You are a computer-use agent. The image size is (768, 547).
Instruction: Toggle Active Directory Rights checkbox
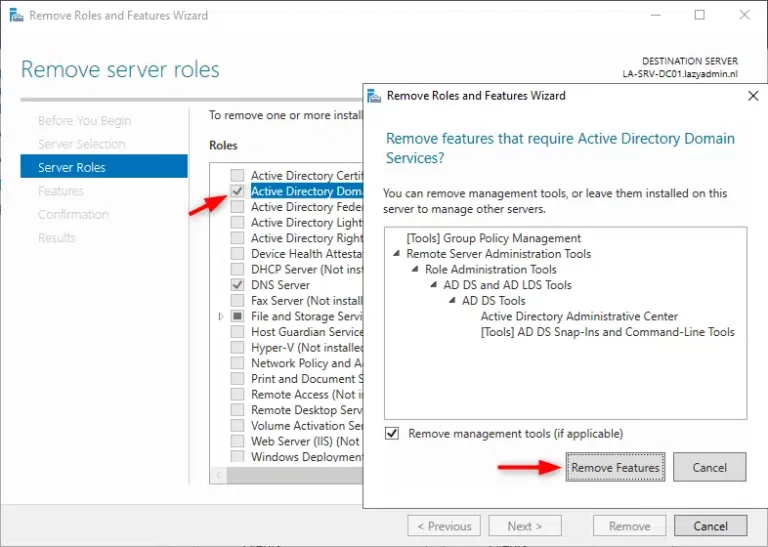click(238, 238)
